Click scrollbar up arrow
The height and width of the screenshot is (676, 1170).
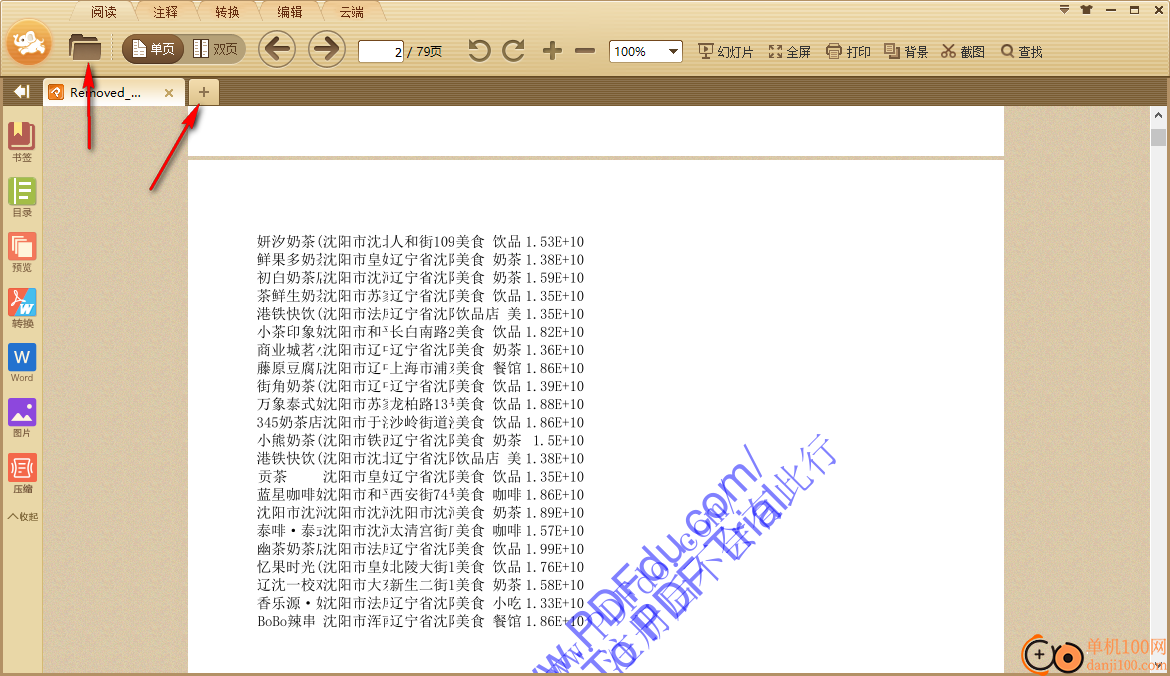[x=1158, y=116]
